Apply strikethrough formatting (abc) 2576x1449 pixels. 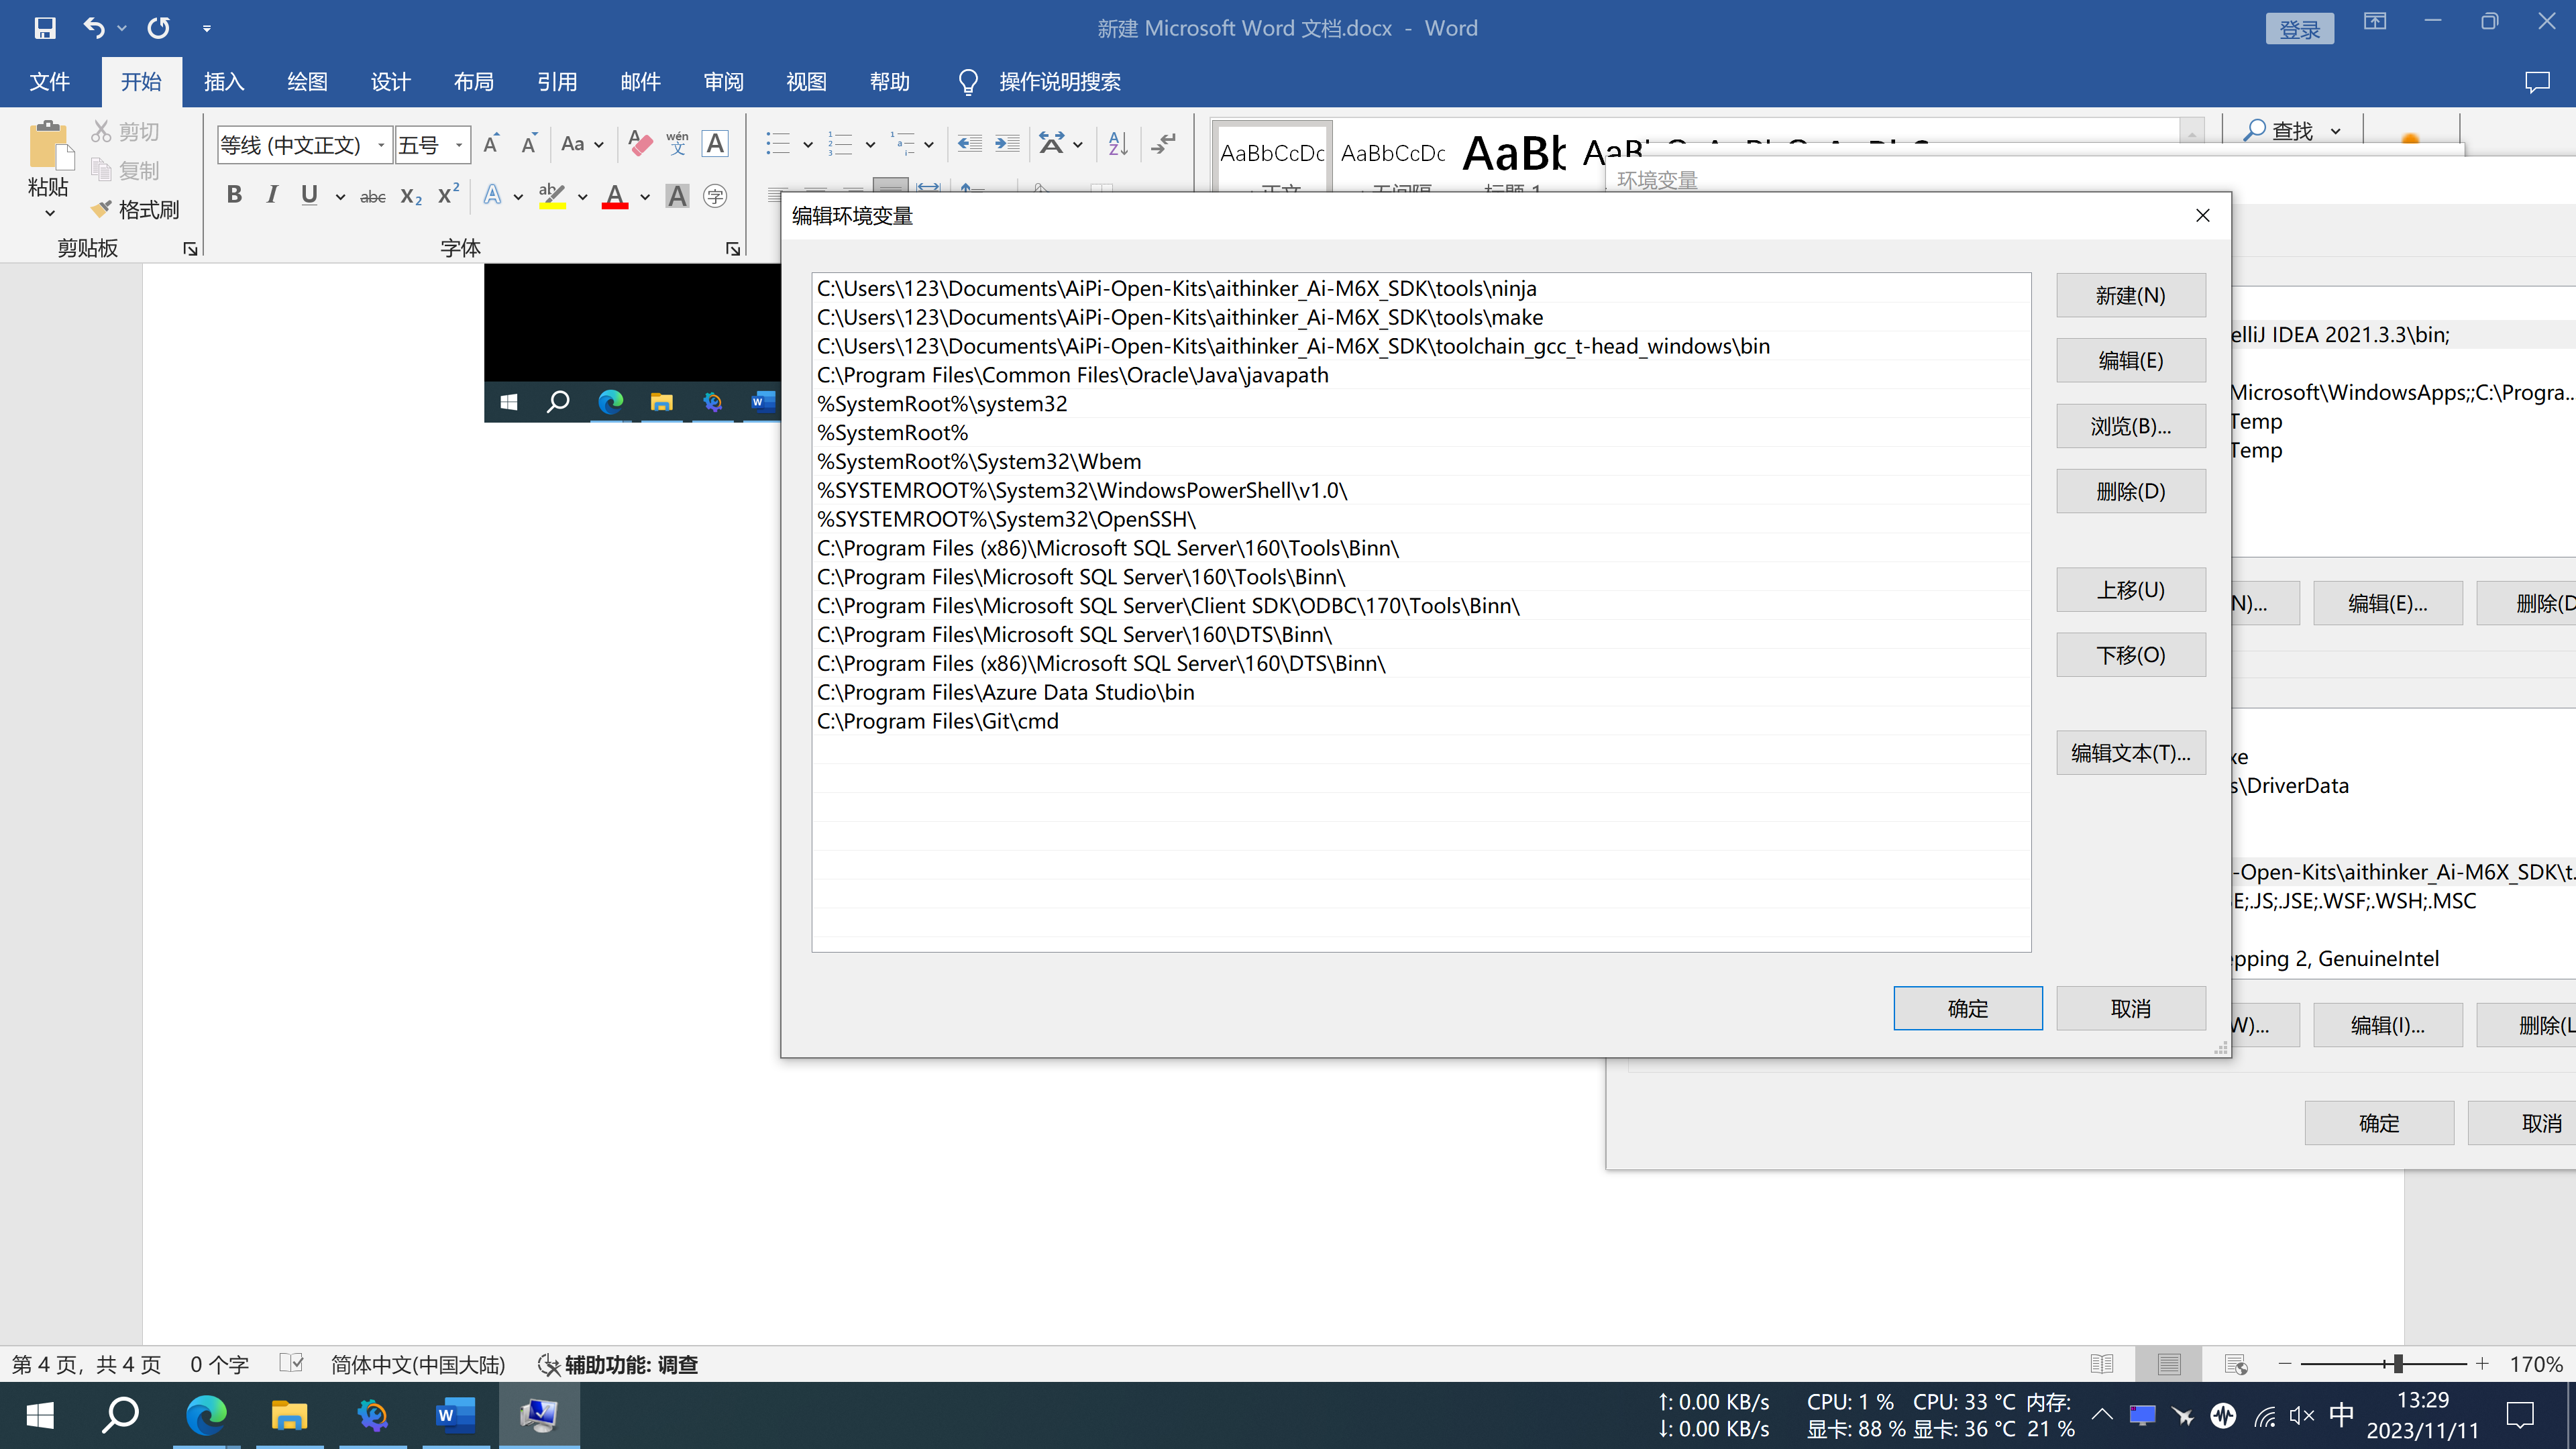373,196
